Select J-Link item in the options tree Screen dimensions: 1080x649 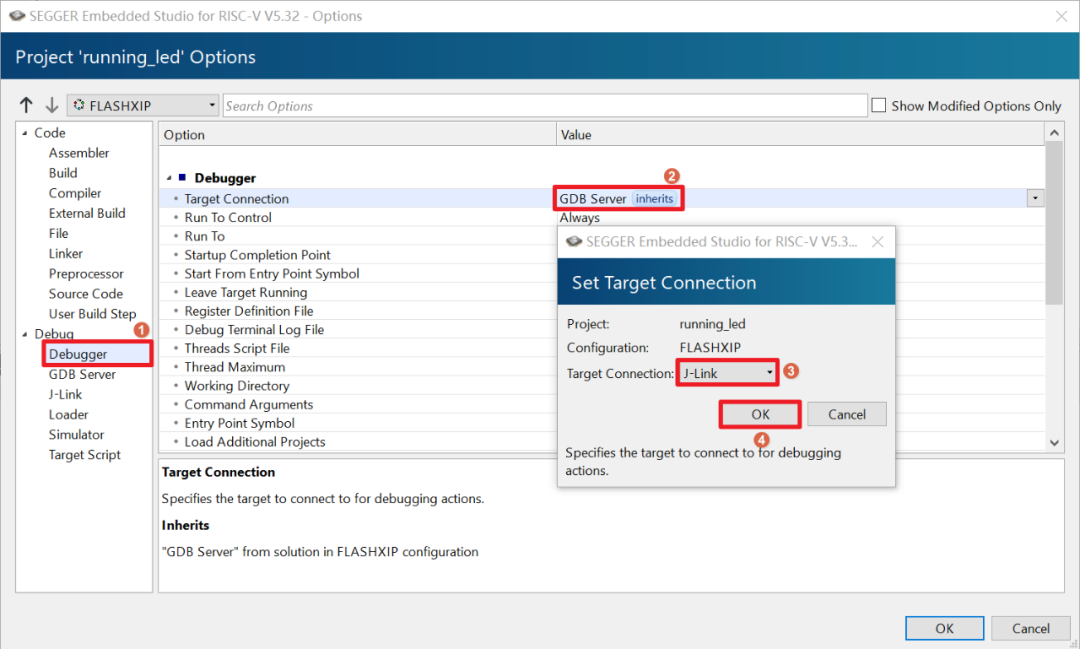65,394
